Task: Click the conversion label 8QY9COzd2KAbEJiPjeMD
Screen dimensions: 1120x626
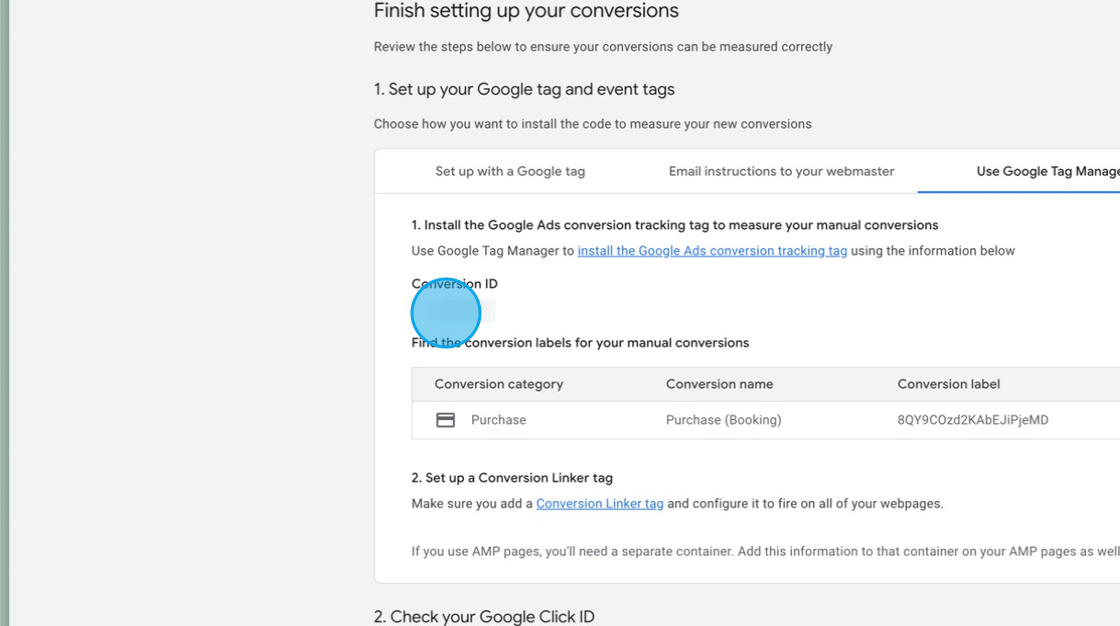Action: pyautogui.click(x=972, y=420)
